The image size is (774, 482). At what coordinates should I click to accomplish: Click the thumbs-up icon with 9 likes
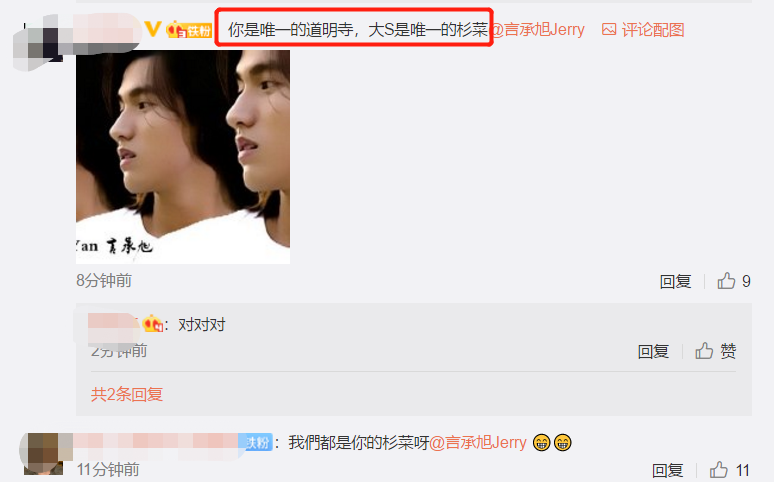726,281
